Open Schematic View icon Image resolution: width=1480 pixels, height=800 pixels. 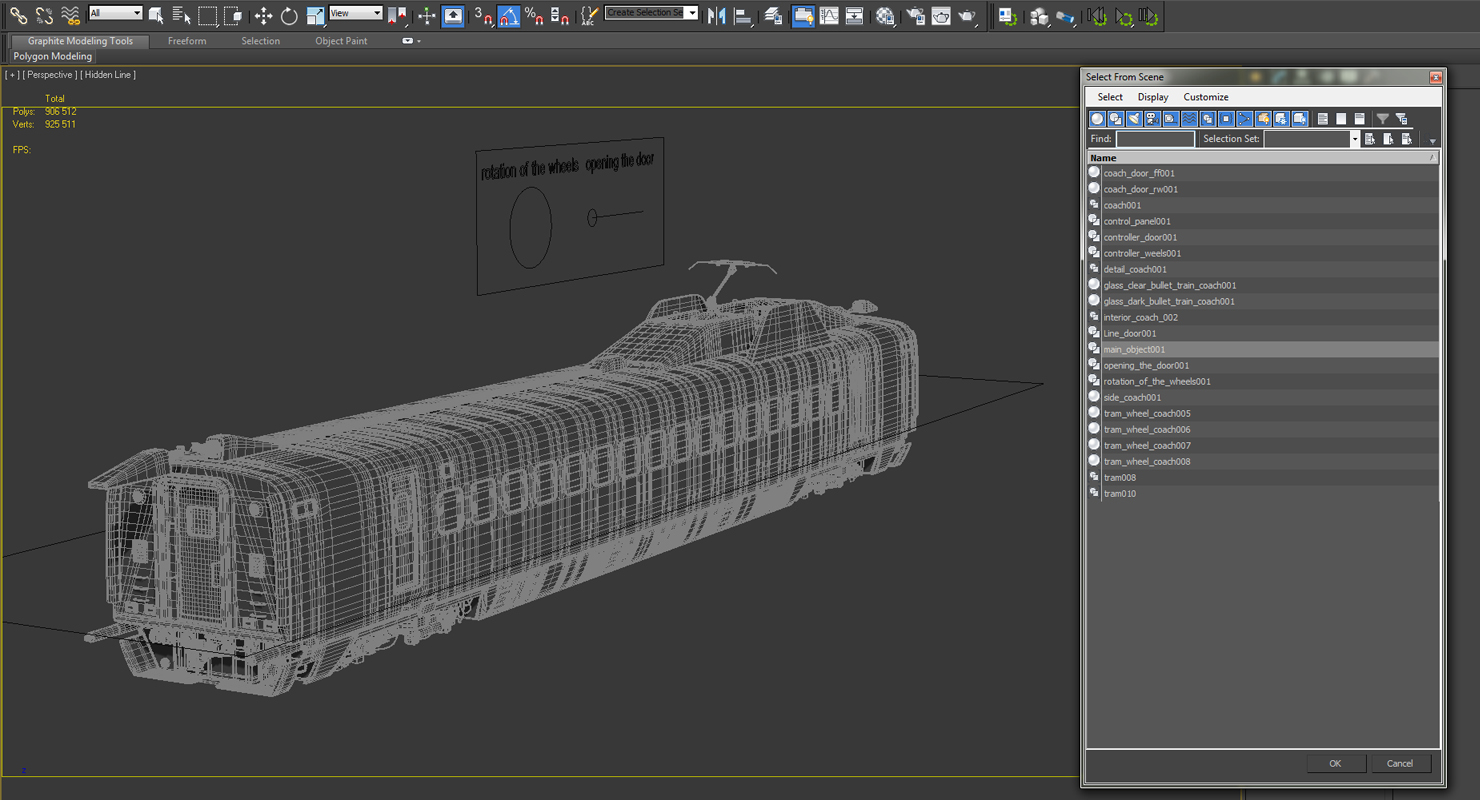pos(855,16)
